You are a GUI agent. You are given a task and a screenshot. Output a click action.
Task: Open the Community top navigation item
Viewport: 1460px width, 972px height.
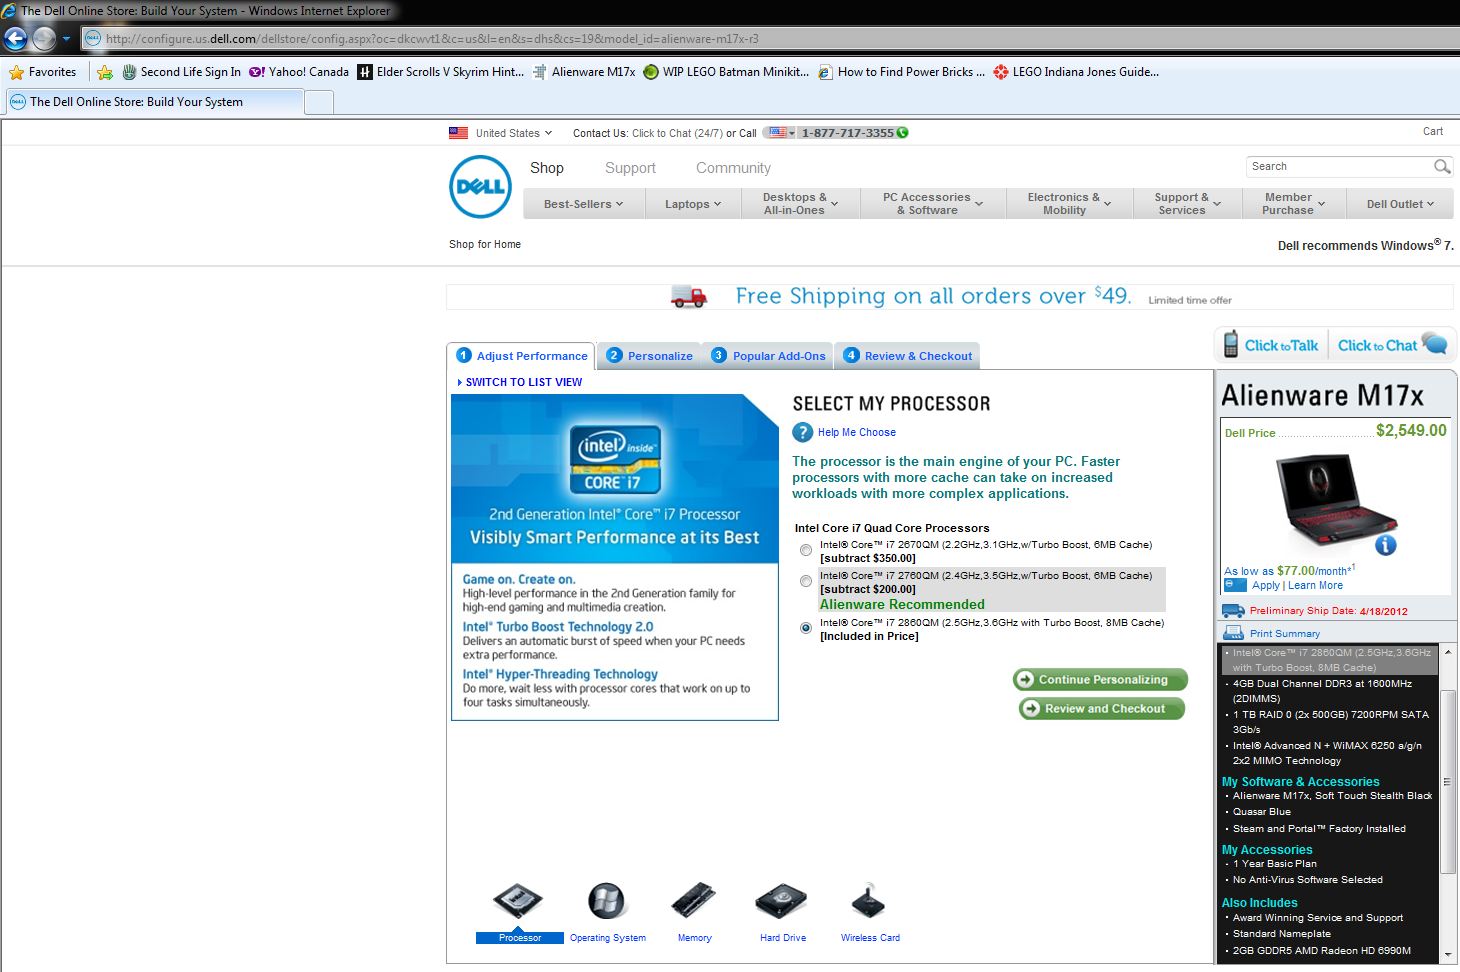click(x=733, y=168)
